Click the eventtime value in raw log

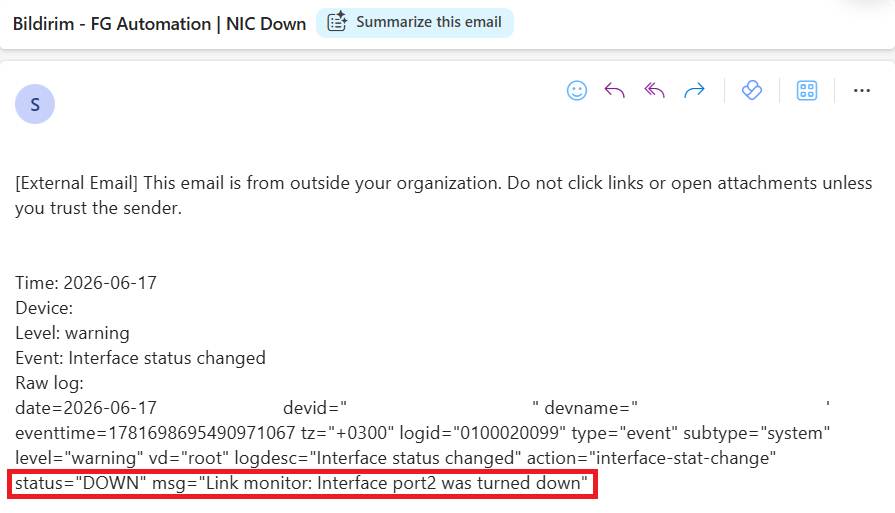tap(155, 433)
